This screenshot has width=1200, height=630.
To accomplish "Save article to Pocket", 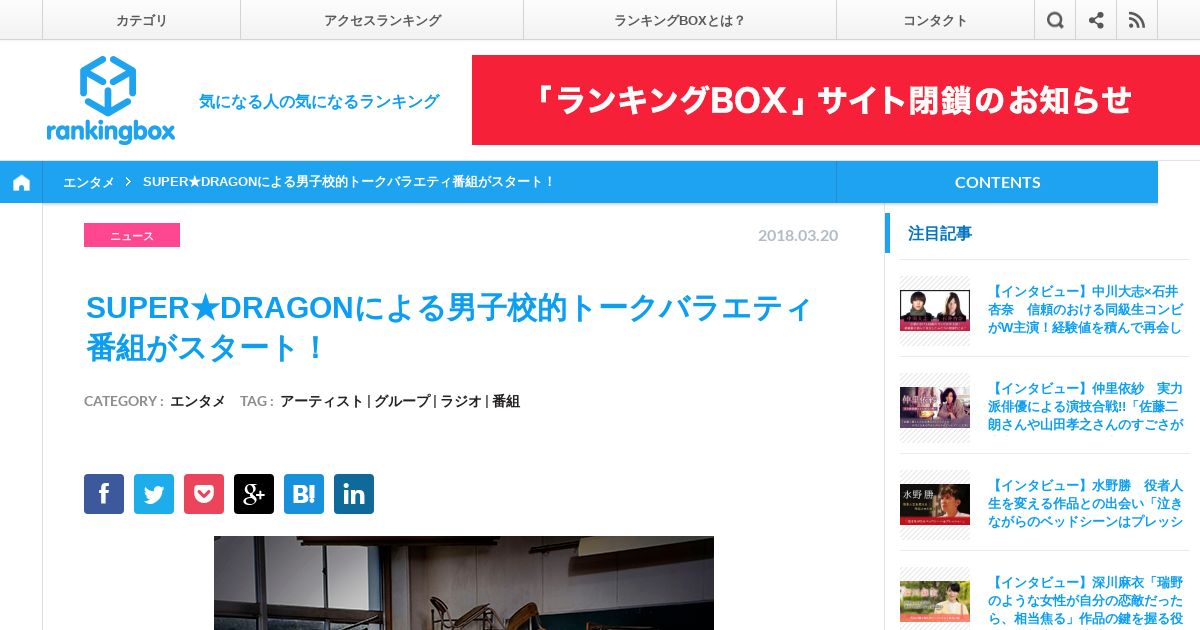I will [204, 494].
